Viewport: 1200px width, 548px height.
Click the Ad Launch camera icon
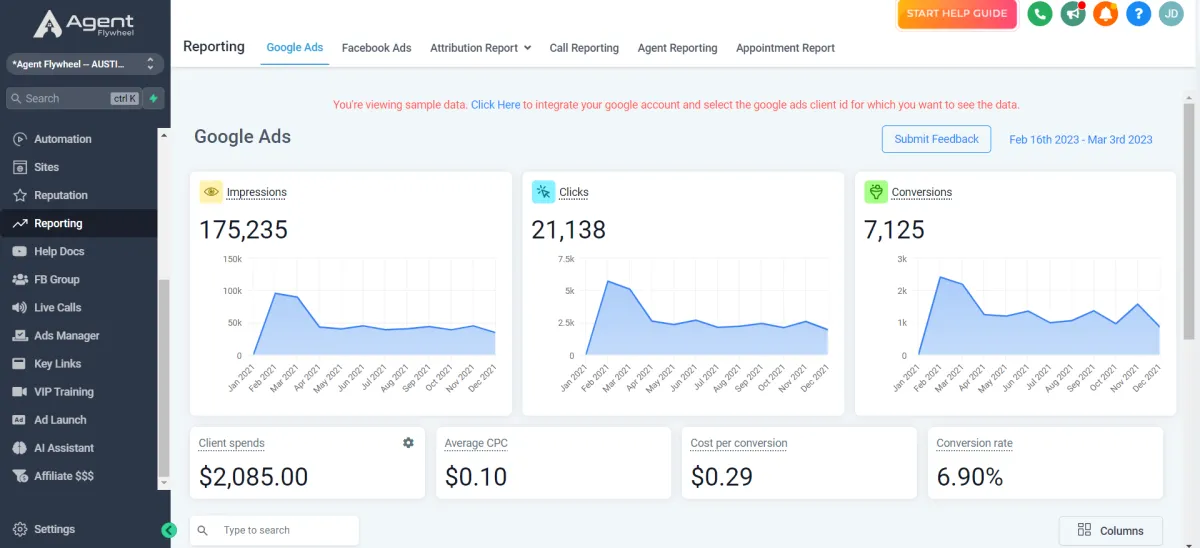click(20, 420)
